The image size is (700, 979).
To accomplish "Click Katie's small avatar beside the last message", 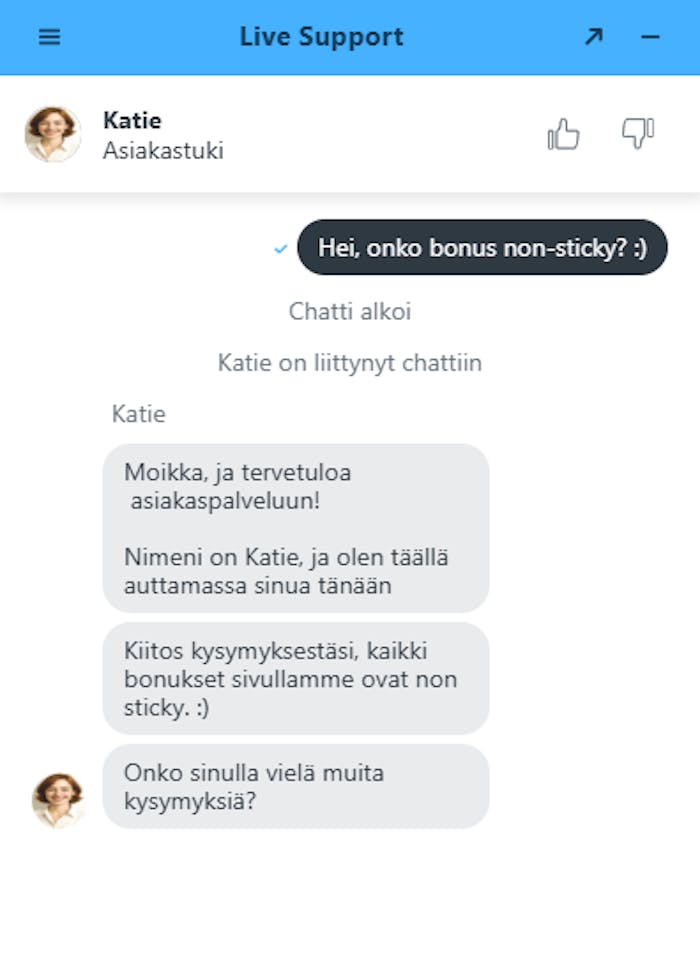I will coord(58,800).
